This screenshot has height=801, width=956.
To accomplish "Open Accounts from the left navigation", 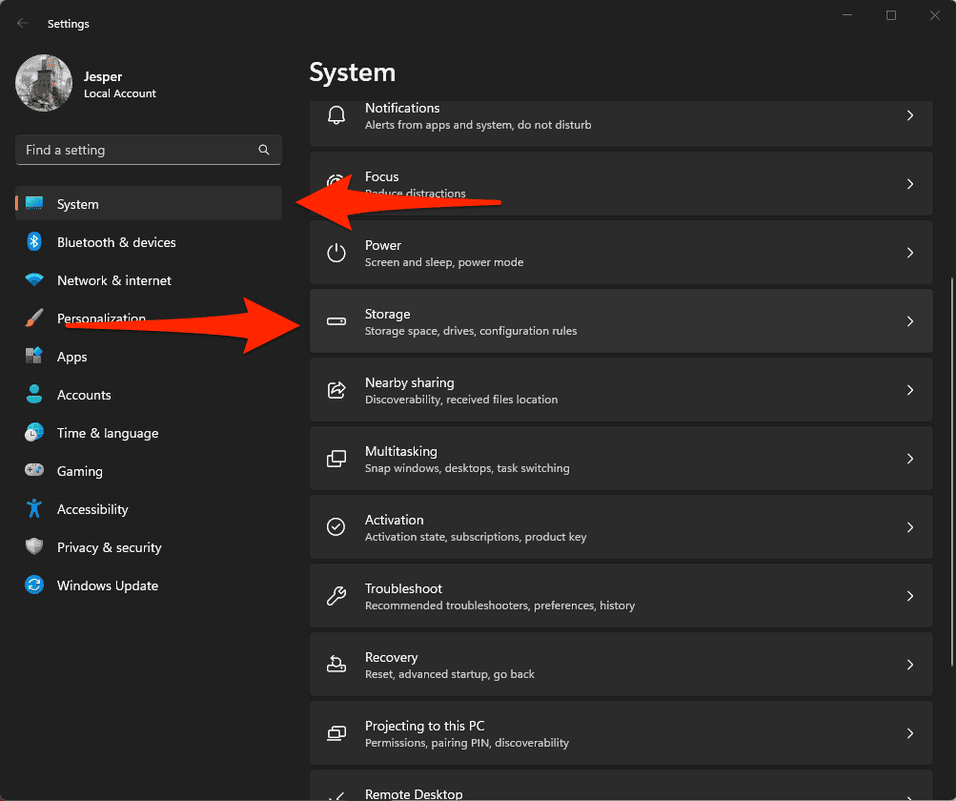I will tap(84, 395).
